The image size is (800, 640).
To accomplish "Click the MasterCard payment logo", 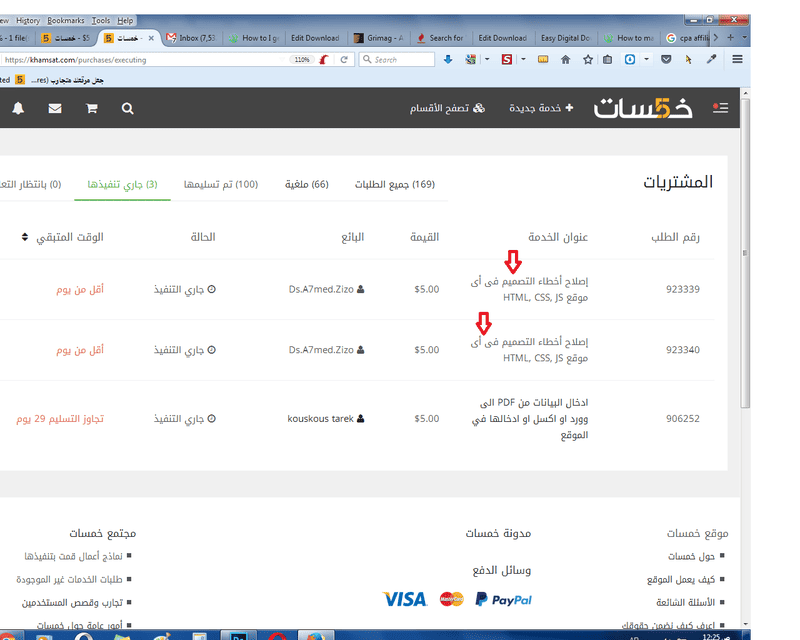I will [x=452, y=599].
